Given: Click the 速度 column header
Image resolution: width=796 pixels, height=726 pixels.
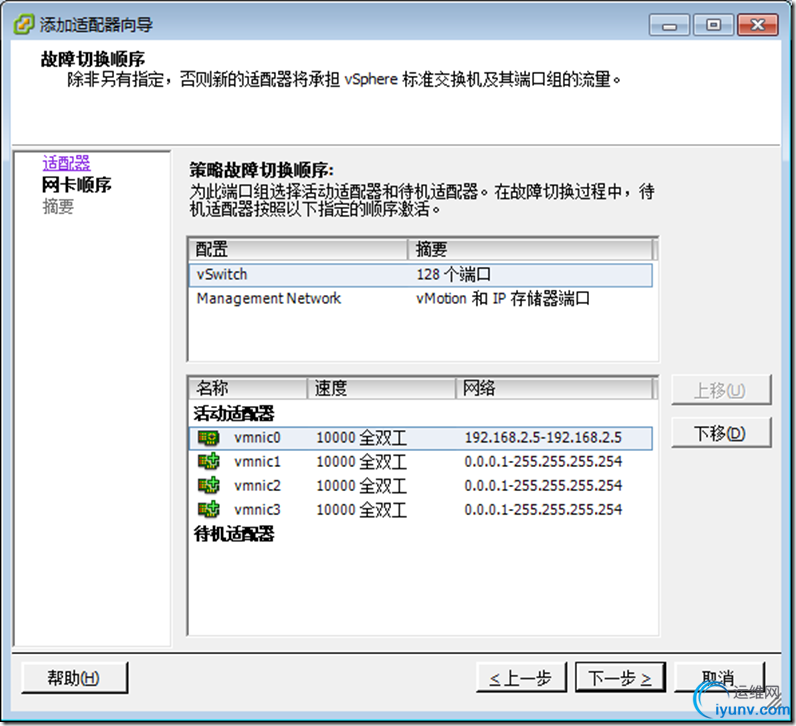Looking at the screenshot, I should click(381, 388).
